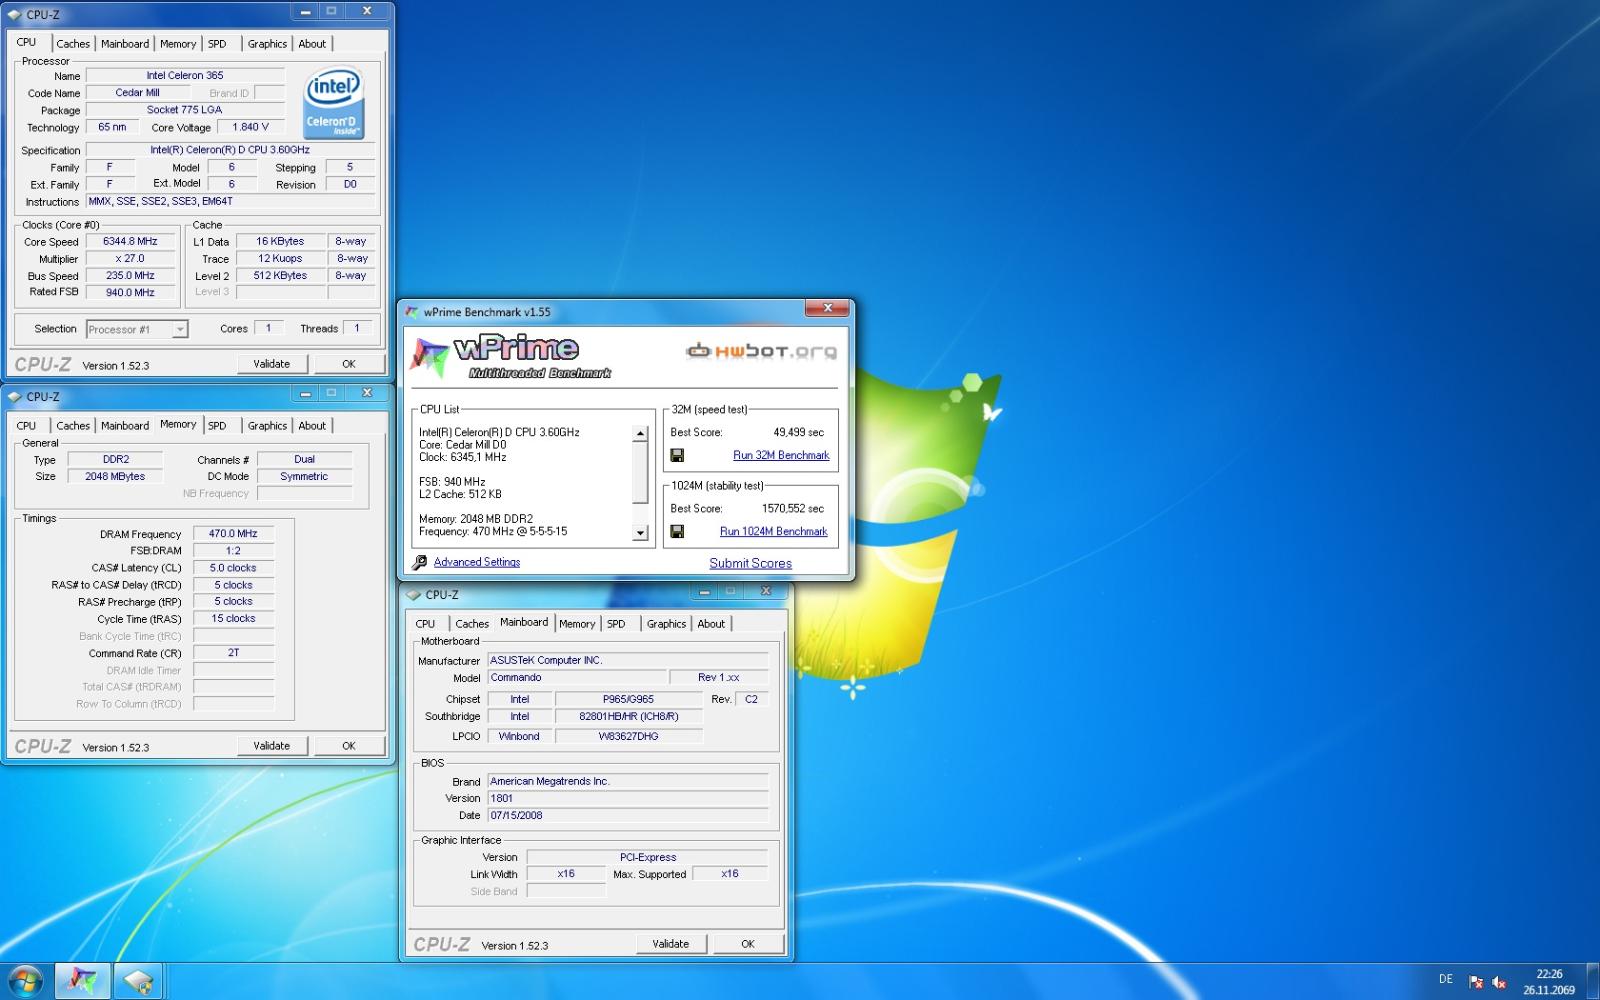Click Validate in Mainboard CPU-Z window
Screen dimensions: 1600x1000
point(670,944)
